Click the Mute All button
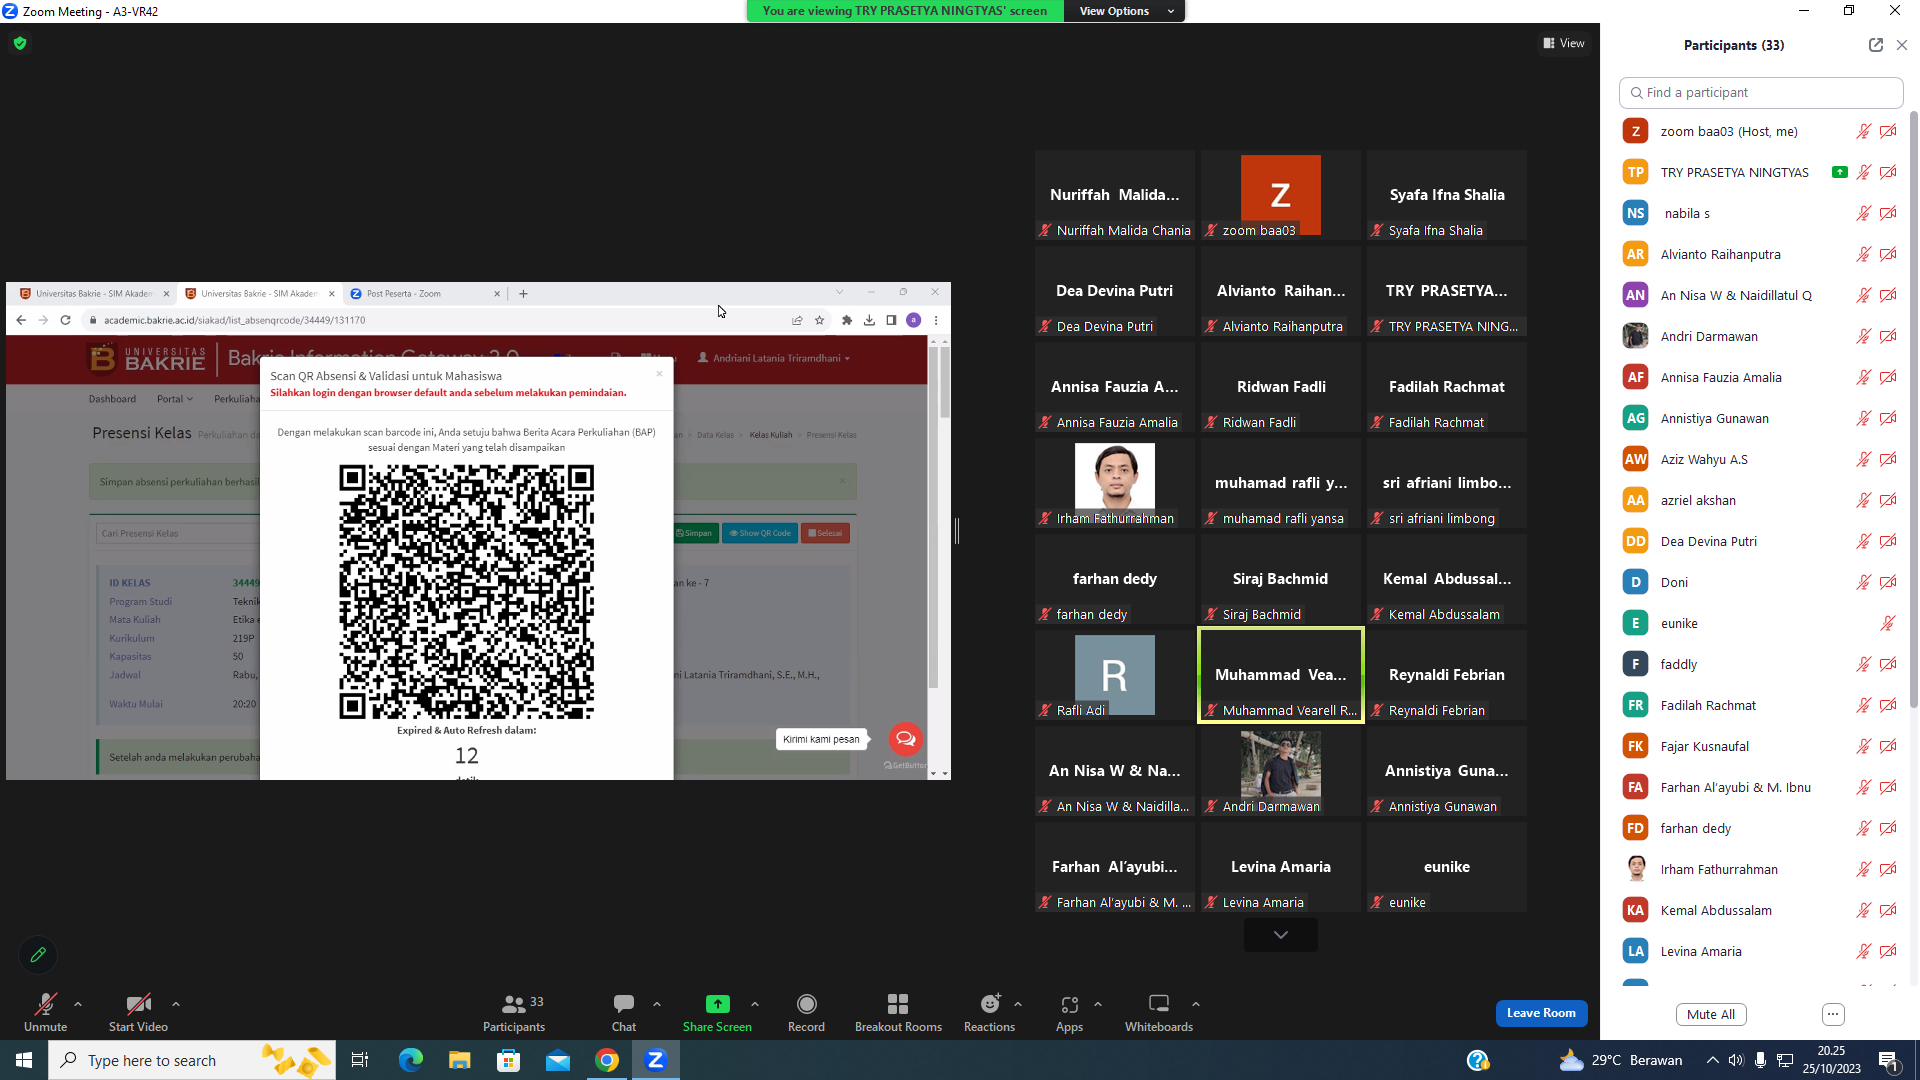 tap(1711, 1014)
